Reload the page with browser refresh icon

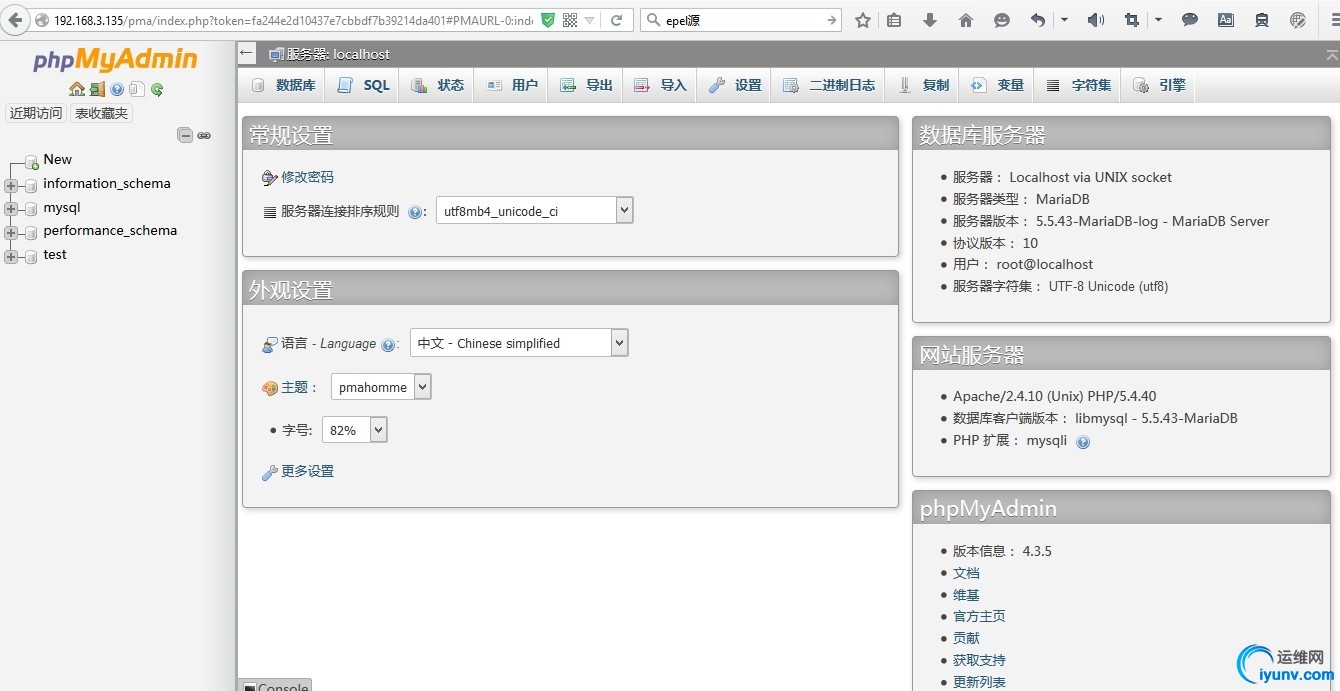point(617,20)
